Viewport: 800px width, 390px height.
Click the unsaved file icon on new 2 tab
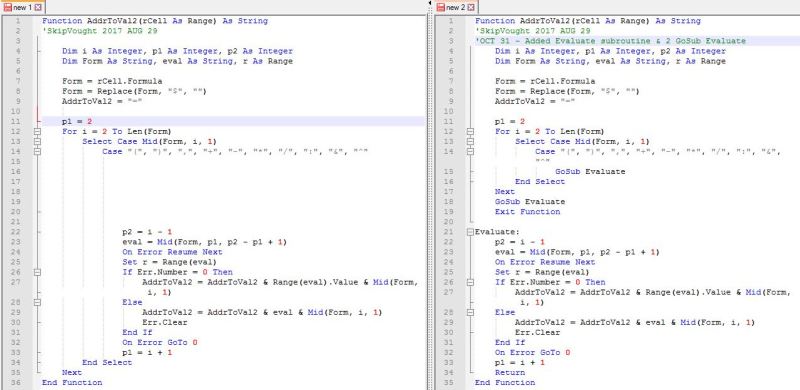click(440, 7)
